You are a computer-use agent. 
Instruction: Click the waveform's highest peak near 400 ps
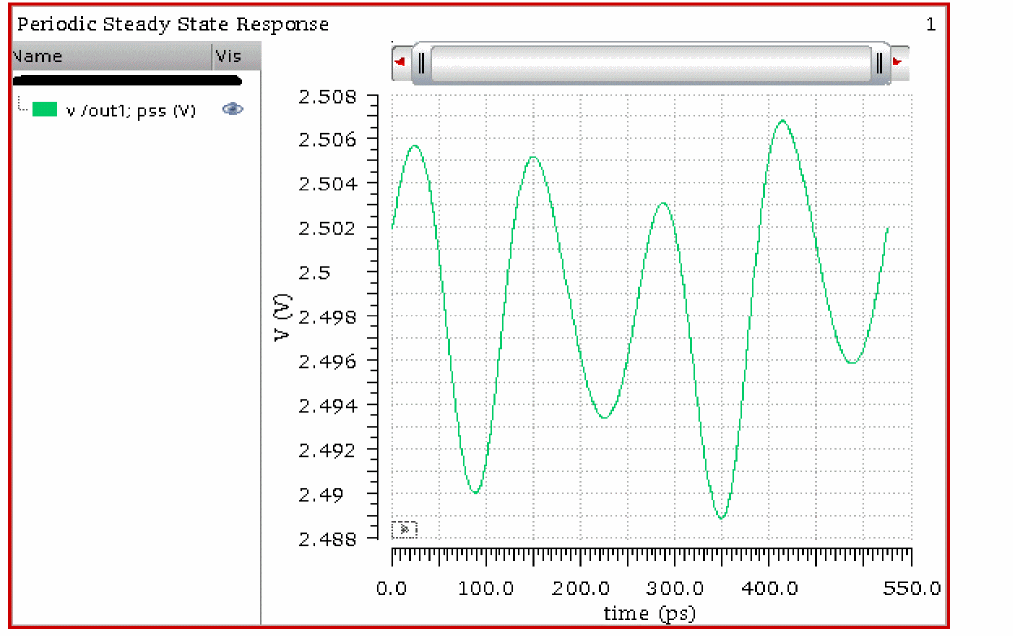(782, 121)
